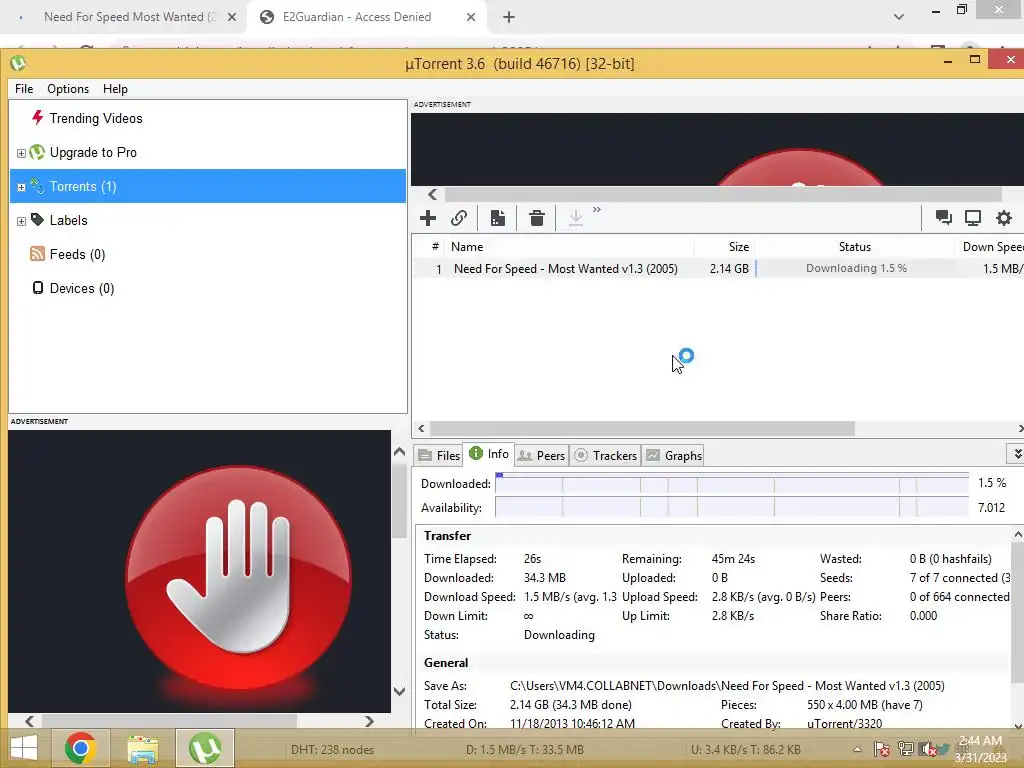Viewport: 1024px width, 768px height.
Task: Click the ad panel scroll down arrow
Action: pos(400,691)
